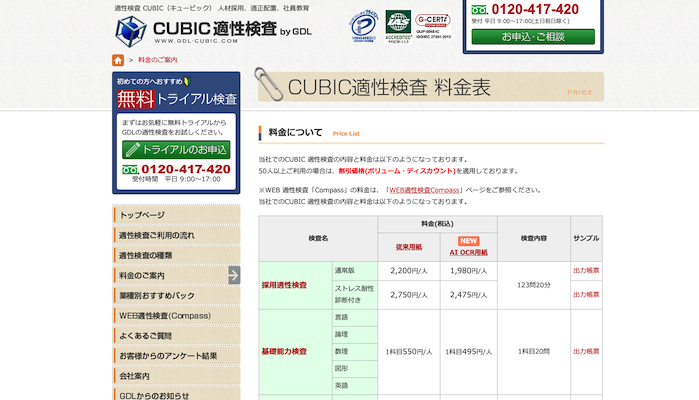
Task: Click the IAS accredited certification badge
Action: point(398,27)
